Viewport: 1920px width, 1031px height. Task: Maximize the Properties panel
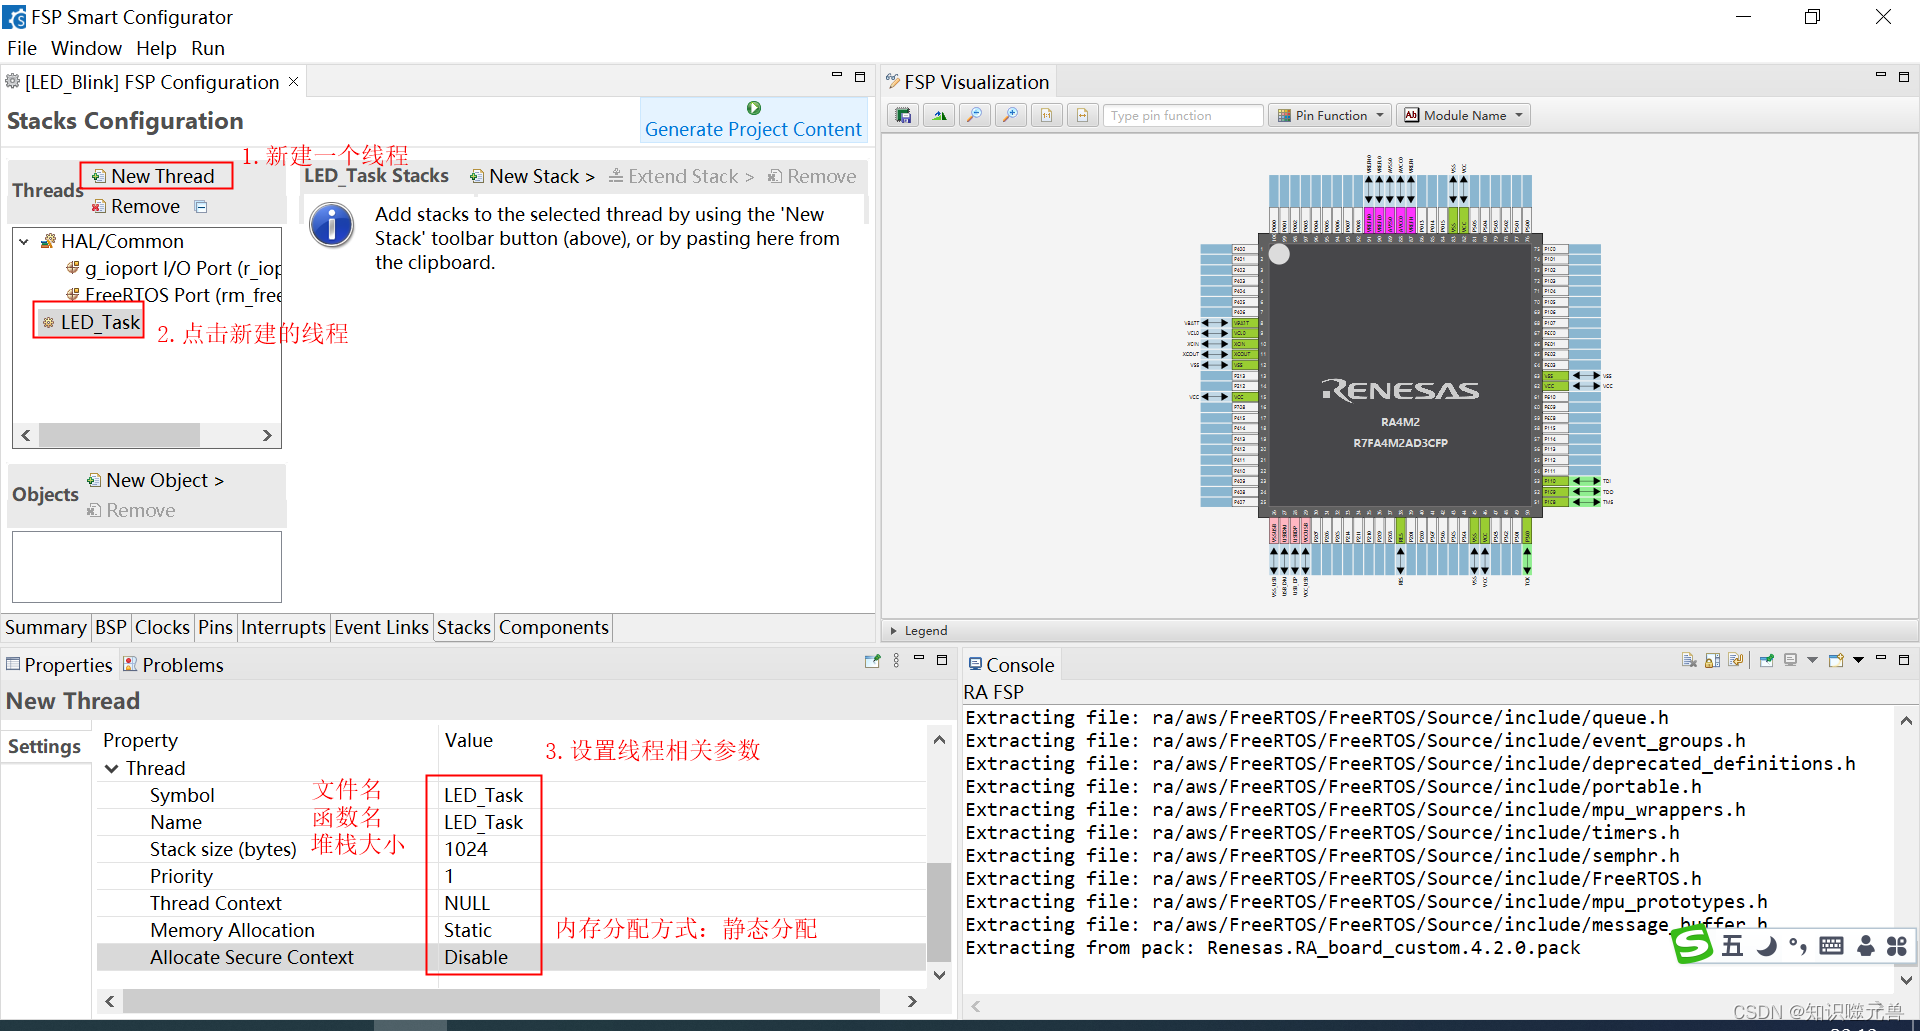coord(941,659)
